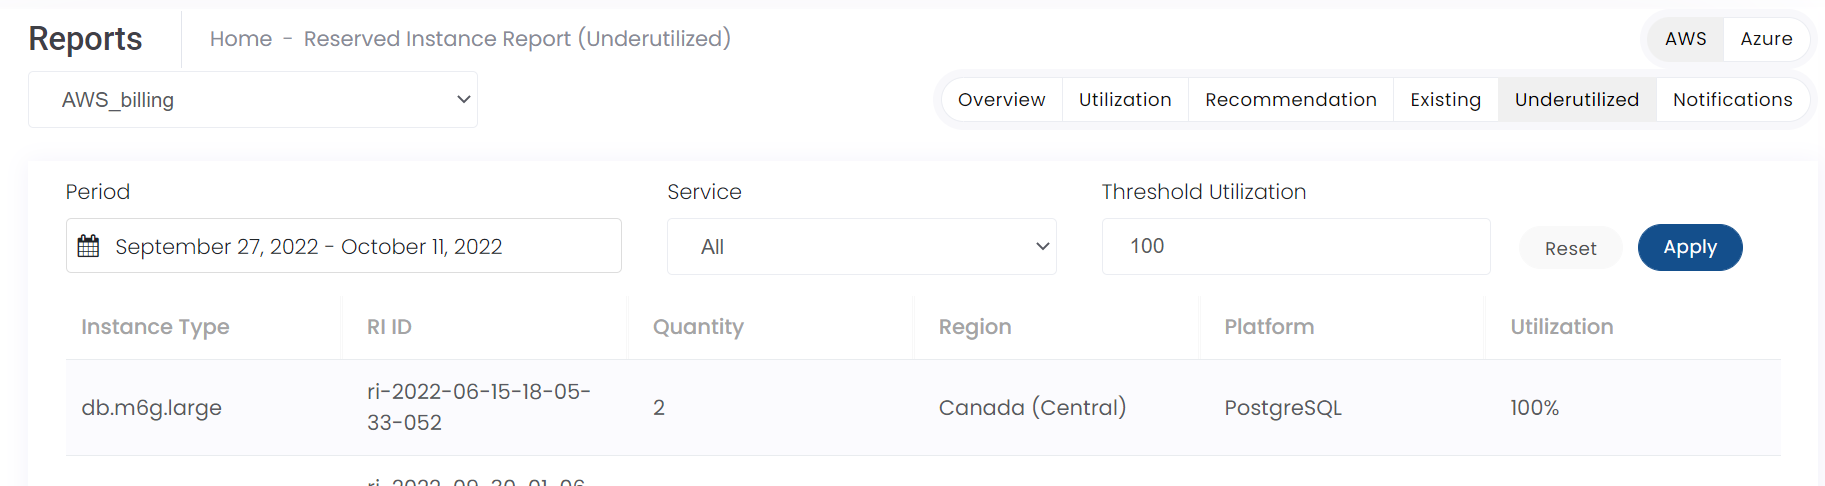Click the Reset button
Image resolution: width=1825 pixels, height=486 pixels.
(x=1570, y=248)
